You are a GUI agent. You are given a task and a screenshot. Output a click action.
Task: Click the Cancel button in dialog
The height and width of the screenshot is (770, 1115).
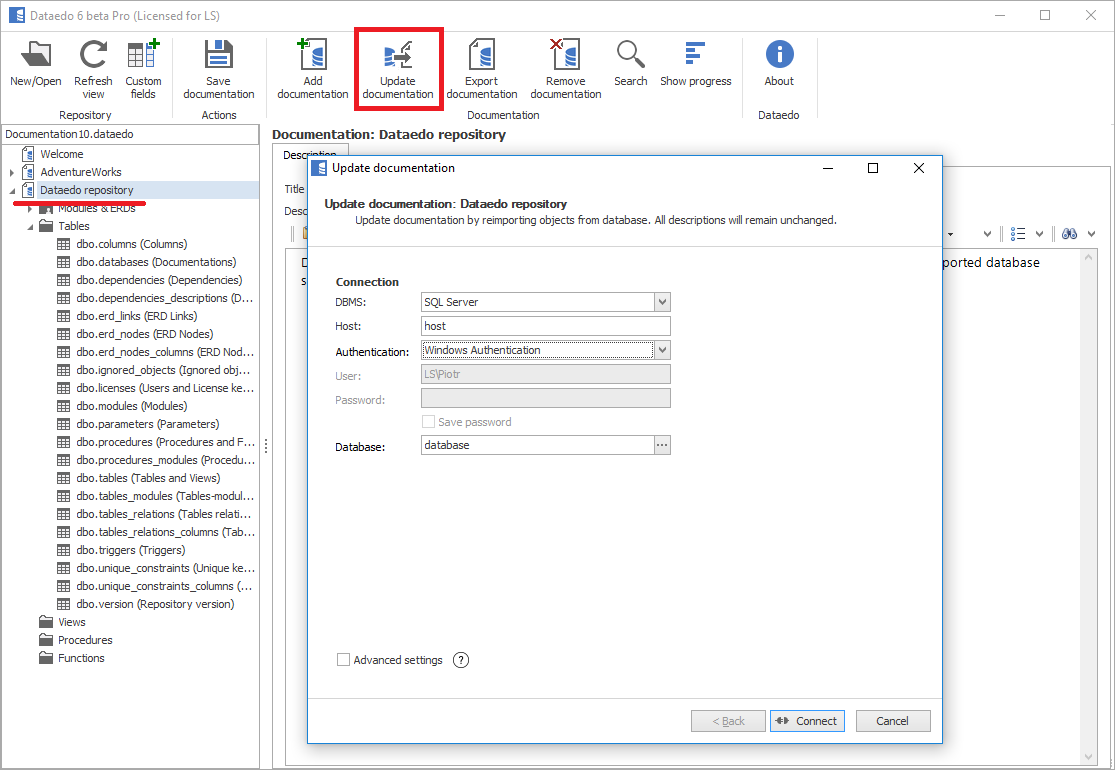[892, 721]
